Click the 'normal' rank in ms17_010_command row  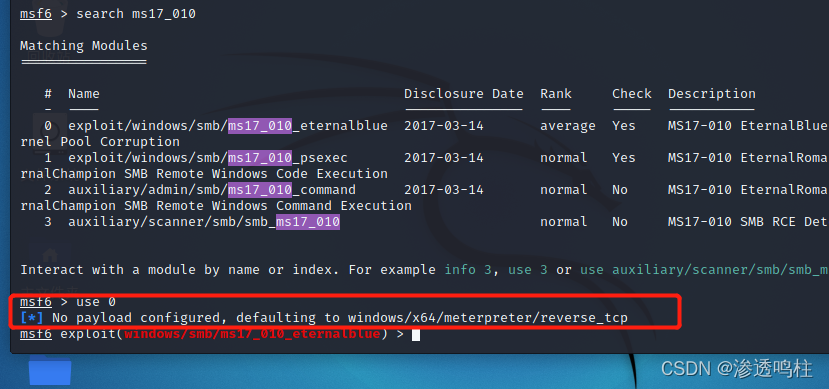pyautogui.click(x=564, y=190)
